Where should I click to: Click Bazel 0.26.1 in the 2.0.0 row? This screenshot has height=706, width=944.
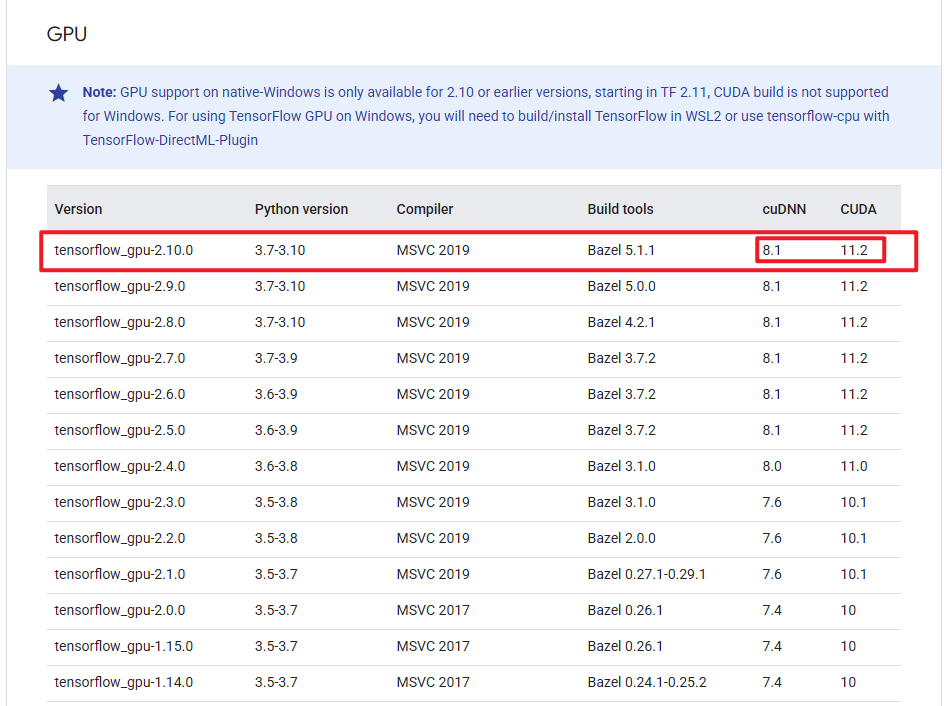pyautogui.click(x=625, y=610)
